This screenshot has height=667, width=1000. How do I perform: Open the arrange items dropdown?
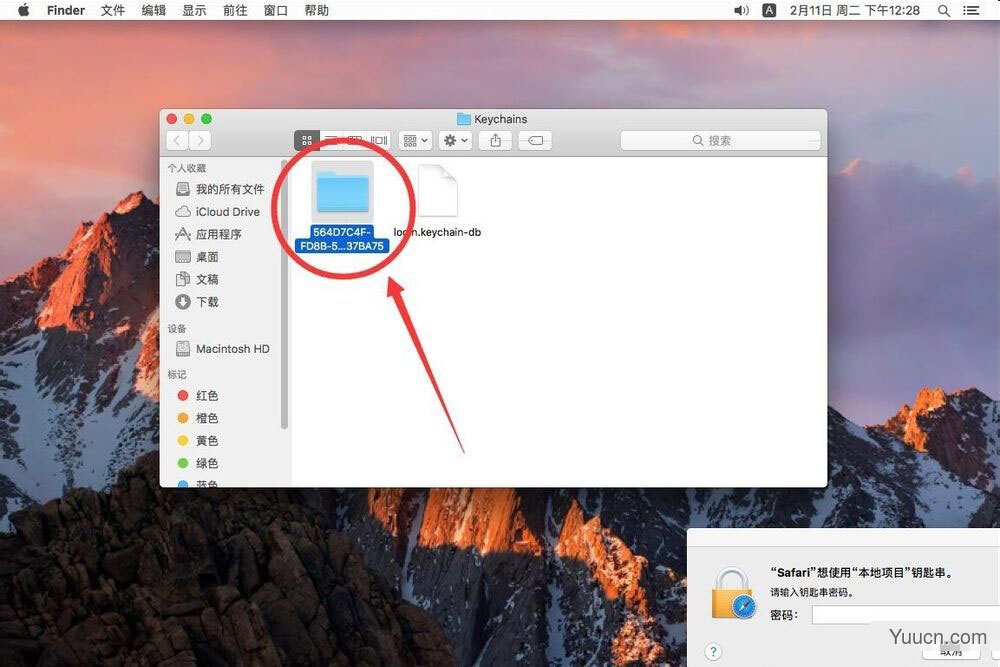point(415,140)
